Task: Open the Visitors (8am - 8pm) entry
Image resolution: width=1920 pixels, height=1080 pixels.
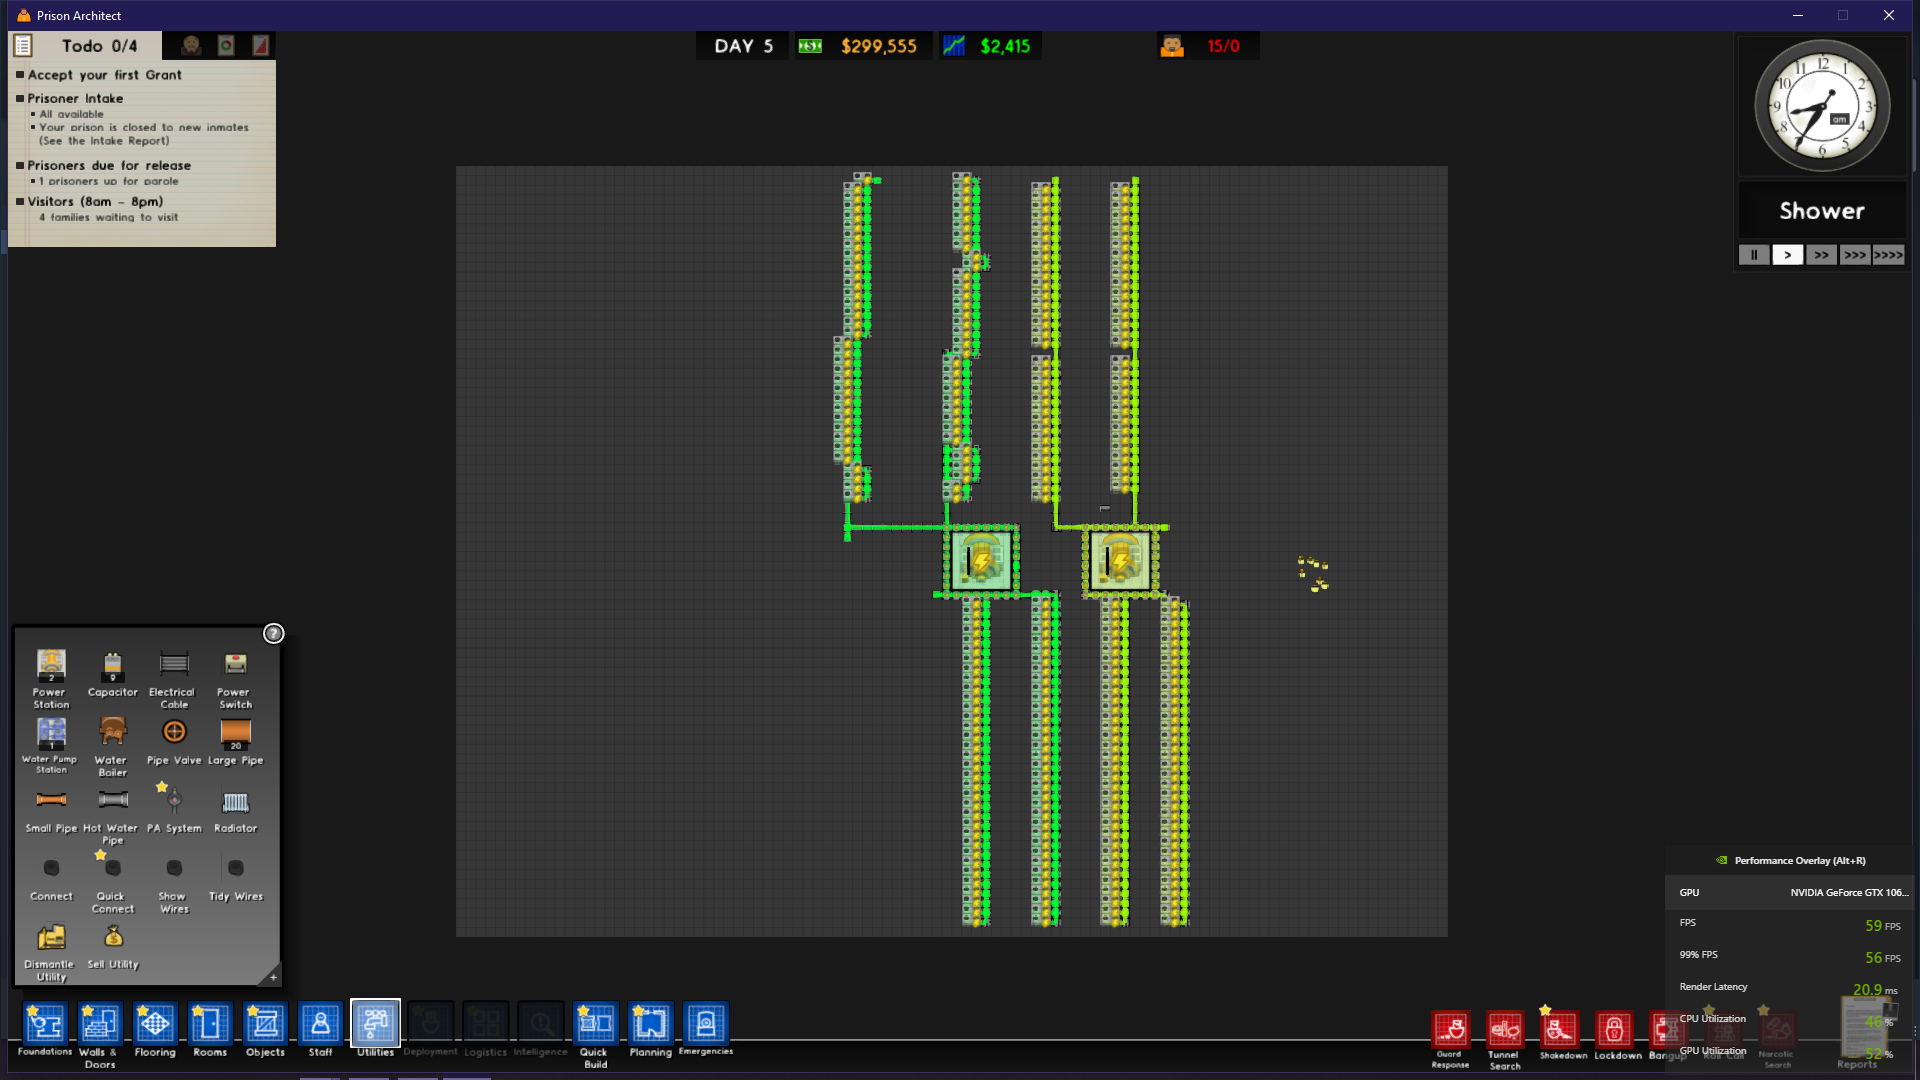Action: 94,201
